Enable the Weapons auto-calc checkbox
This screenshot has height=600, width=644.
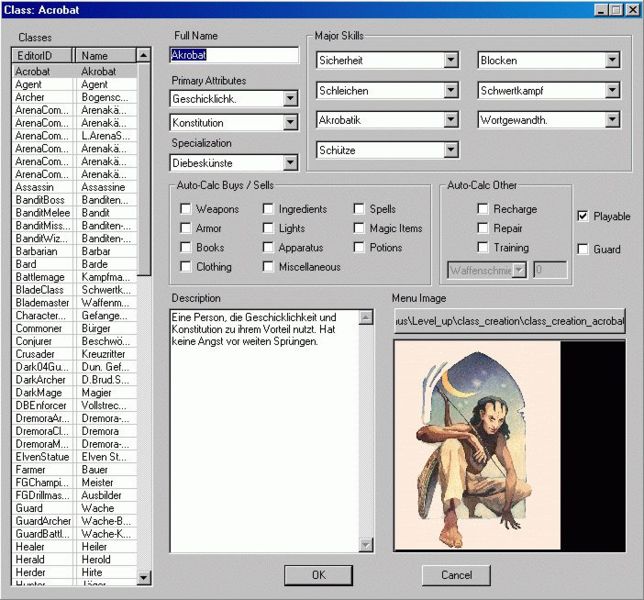tap(186, 209)
